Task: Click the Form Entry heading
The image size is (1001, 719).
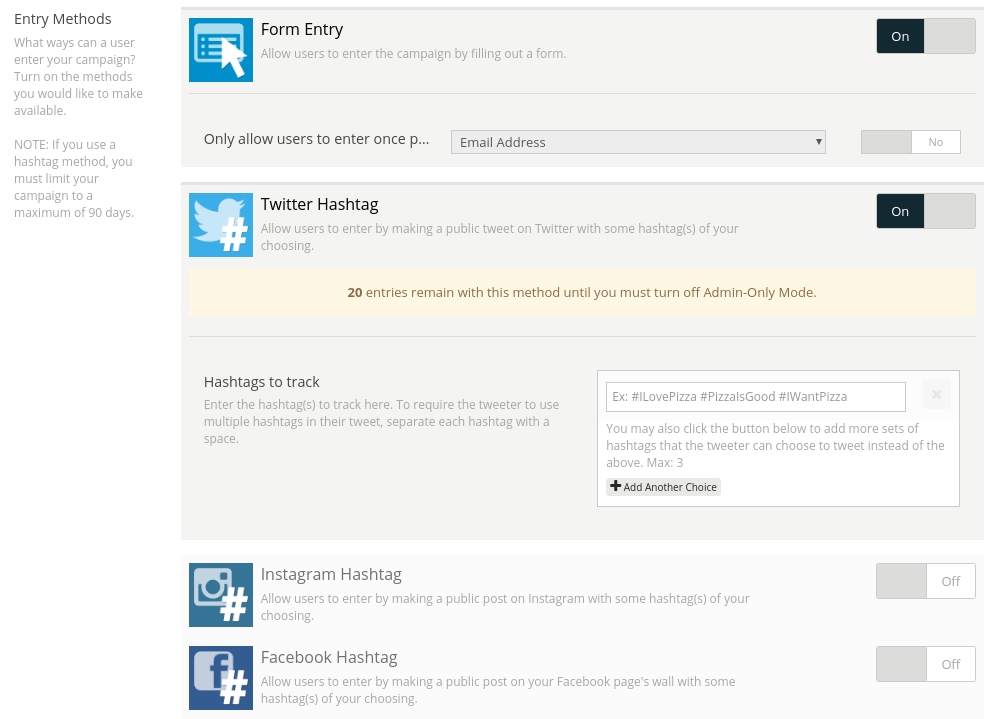Action: point(302,30)
